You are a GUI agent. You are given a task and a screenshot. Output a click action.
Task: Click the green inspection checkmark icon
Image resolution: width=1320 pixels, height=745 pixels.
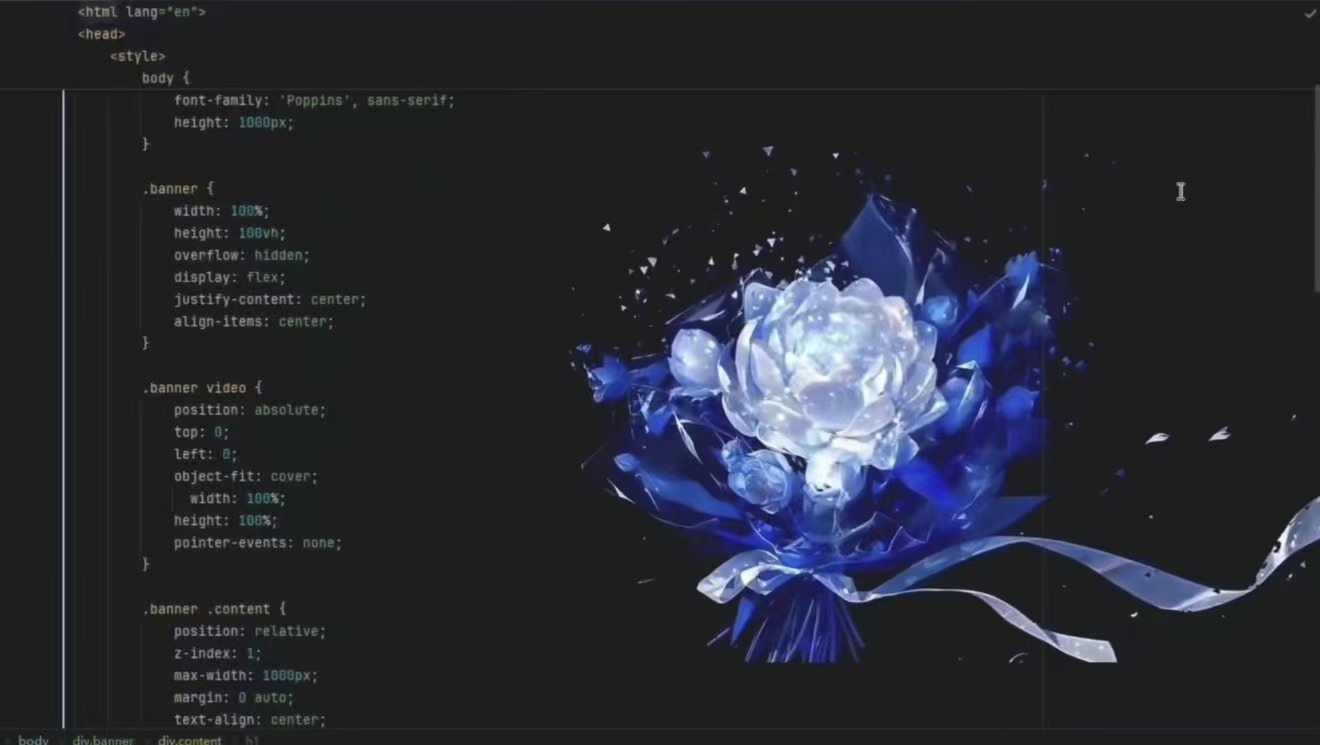(x=1310, y=13)
